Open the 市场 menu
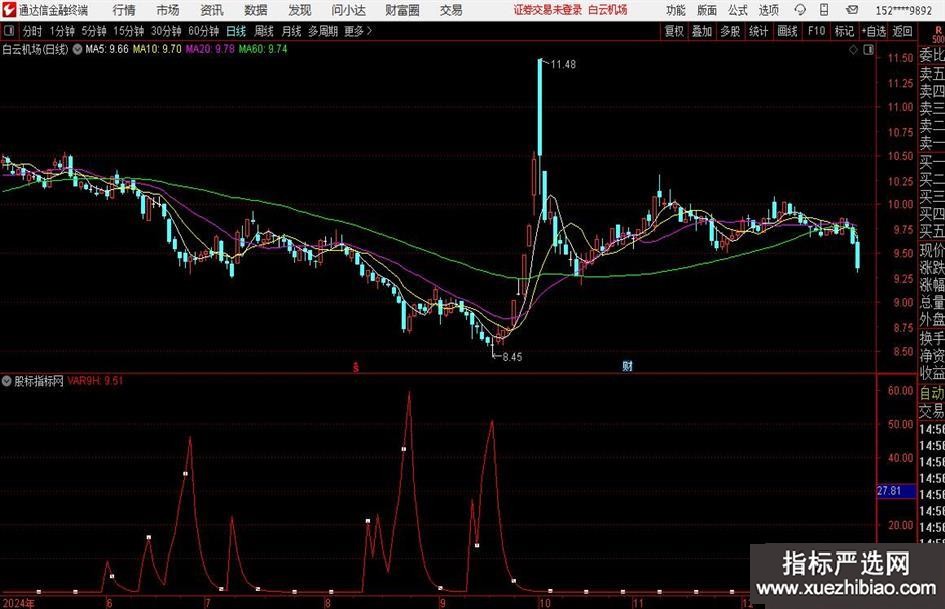Image resolution: width=945 pixels, height=609 pixels. click(168, 10)
